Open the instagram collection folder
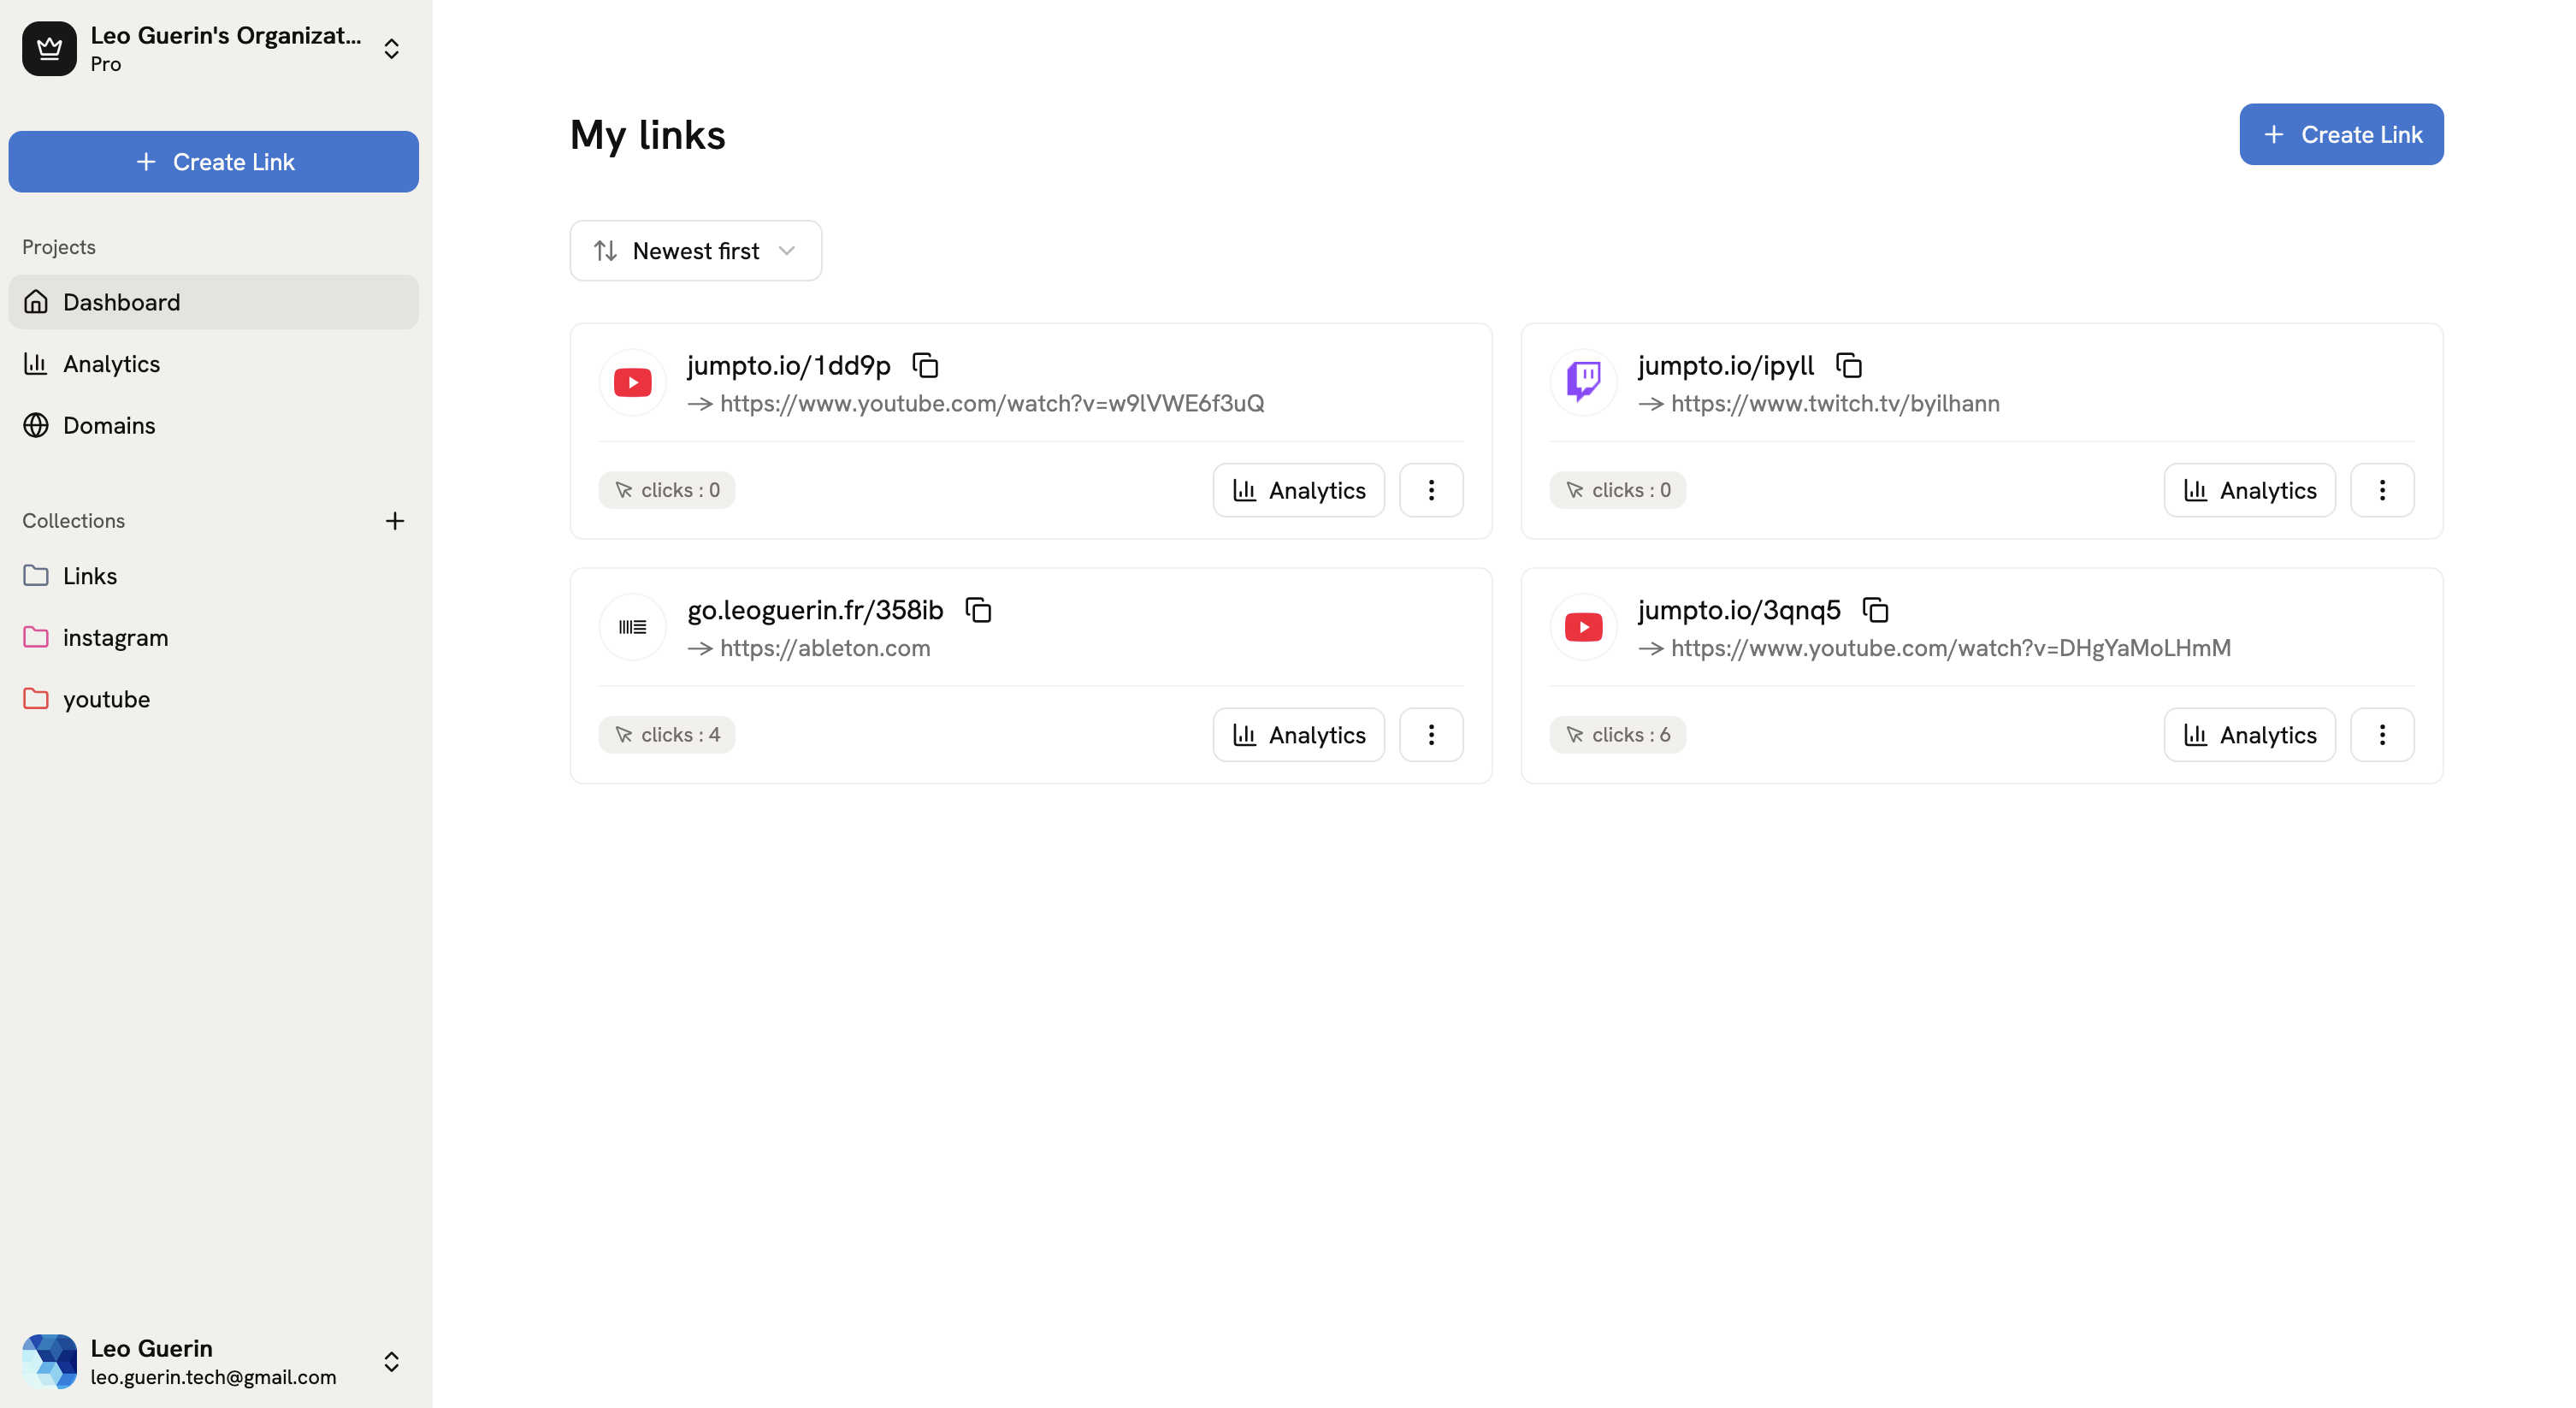 point(115,638)
